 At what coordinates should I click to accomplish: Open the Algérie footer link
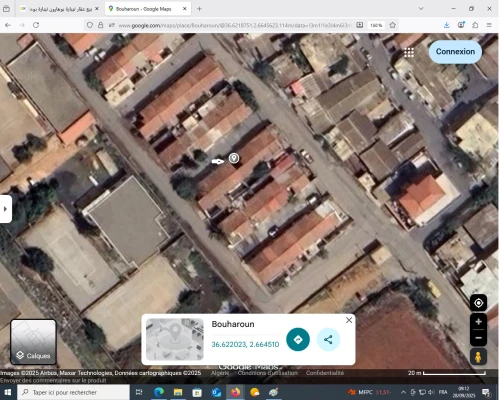(x=220, y=373)
